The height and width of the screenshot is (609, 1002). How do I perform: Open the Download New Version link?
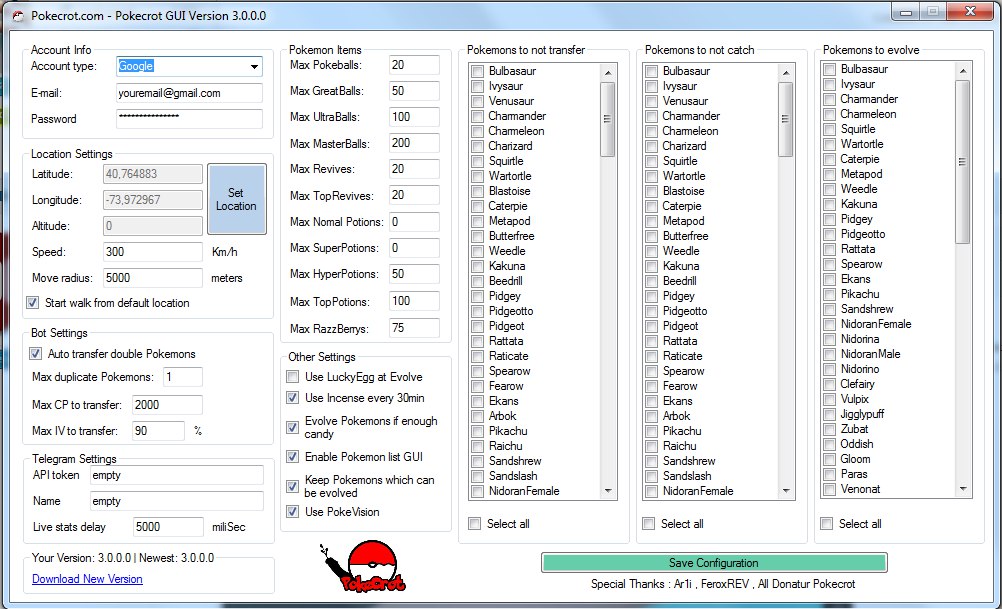[x=87, y=579]
